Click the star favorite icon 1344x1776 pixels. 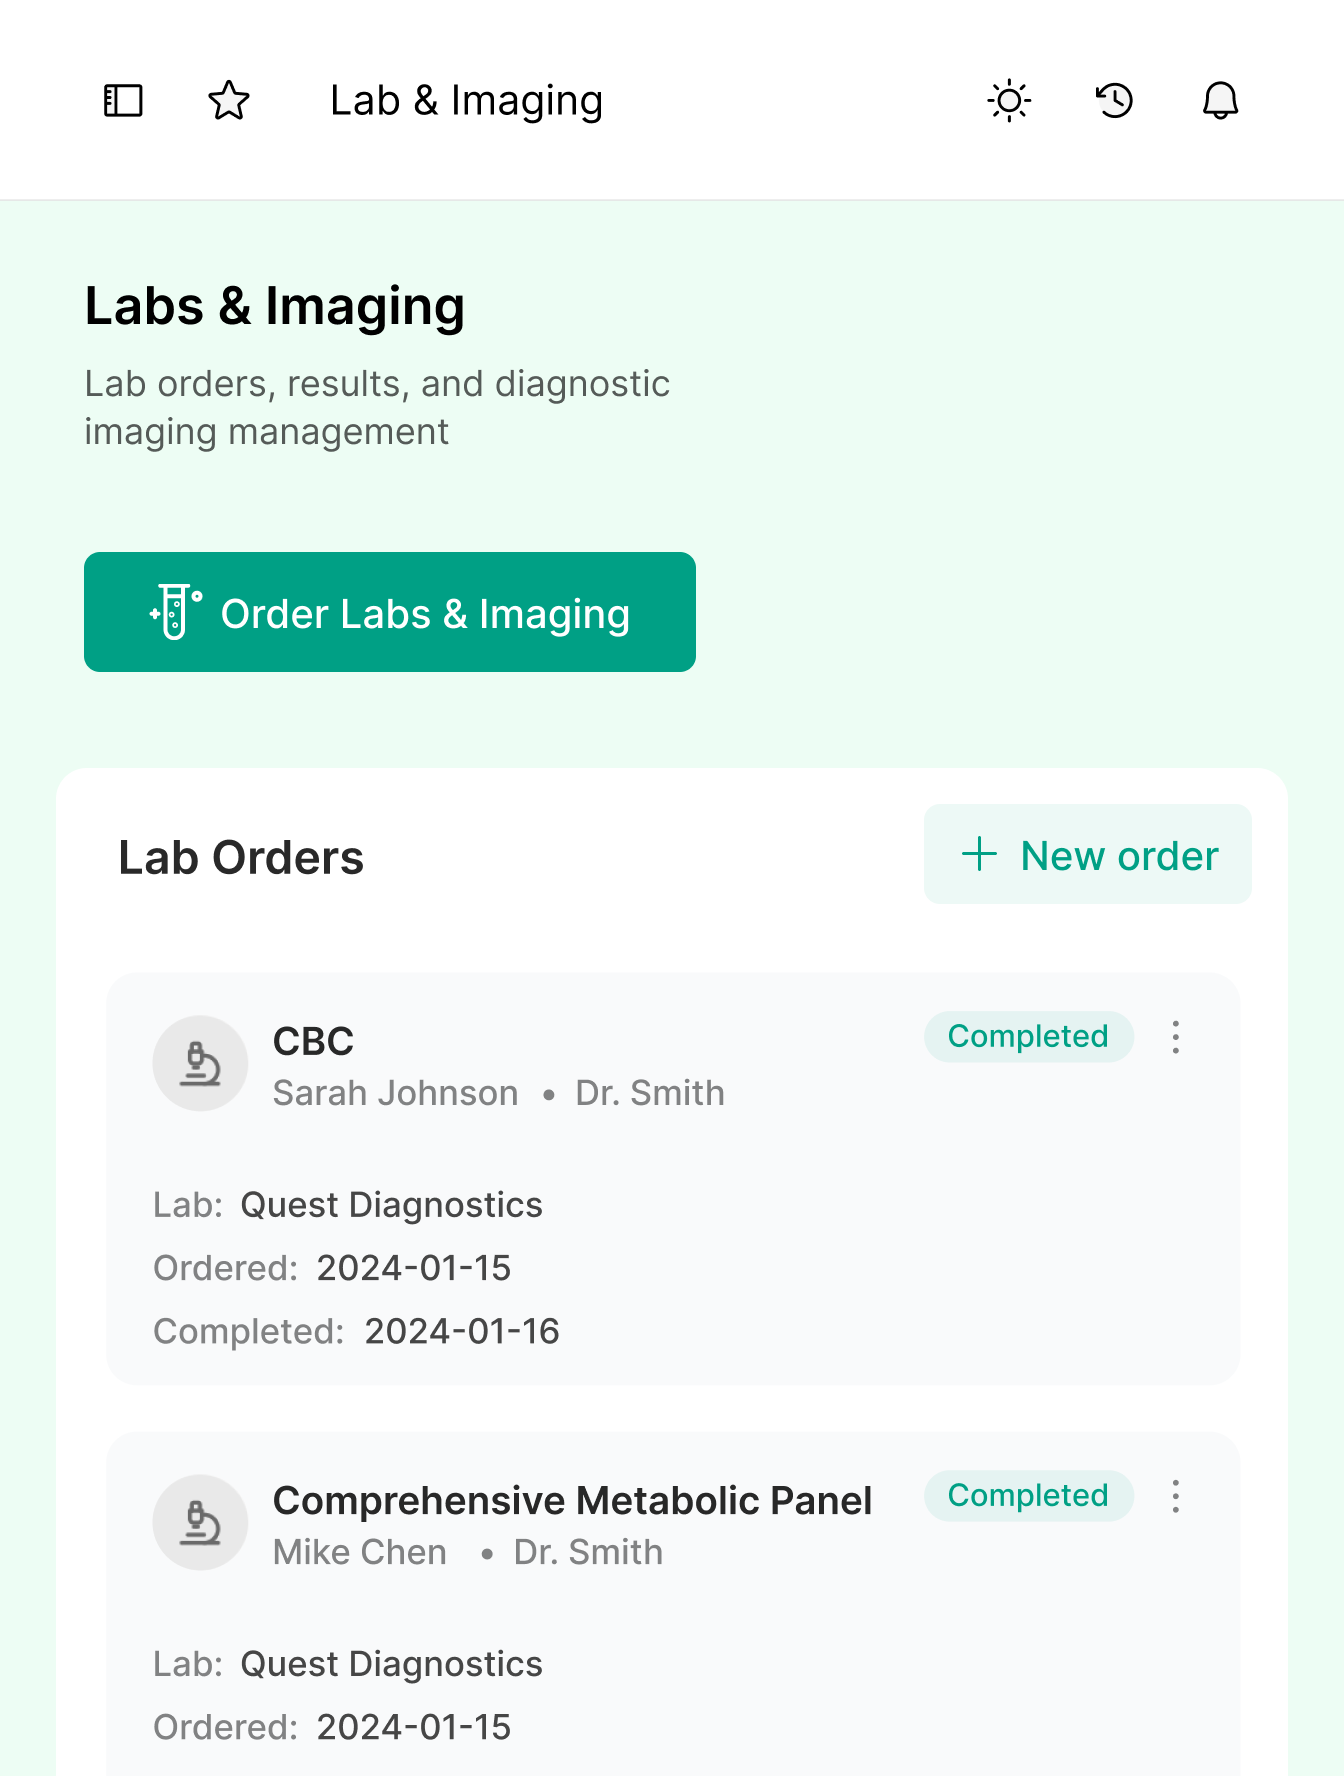tap(229, 100)
